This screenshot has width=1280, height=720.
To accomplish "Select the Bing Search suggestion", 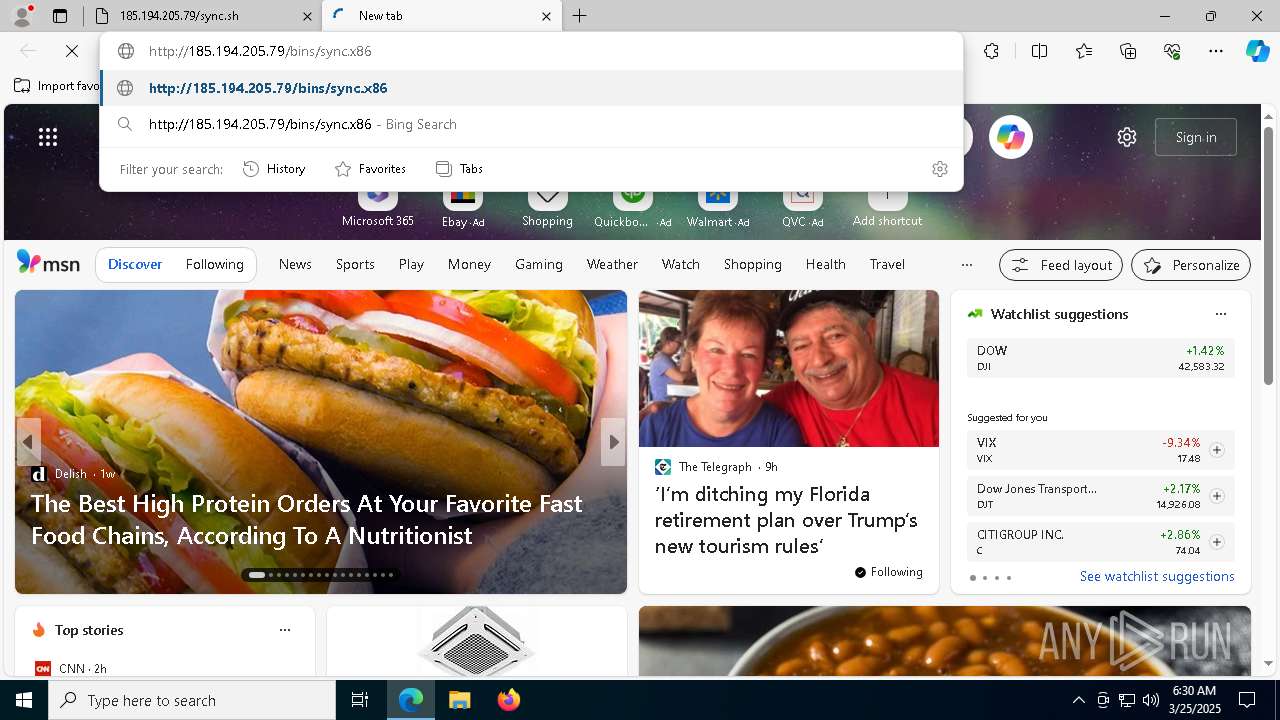I will 532,125.
